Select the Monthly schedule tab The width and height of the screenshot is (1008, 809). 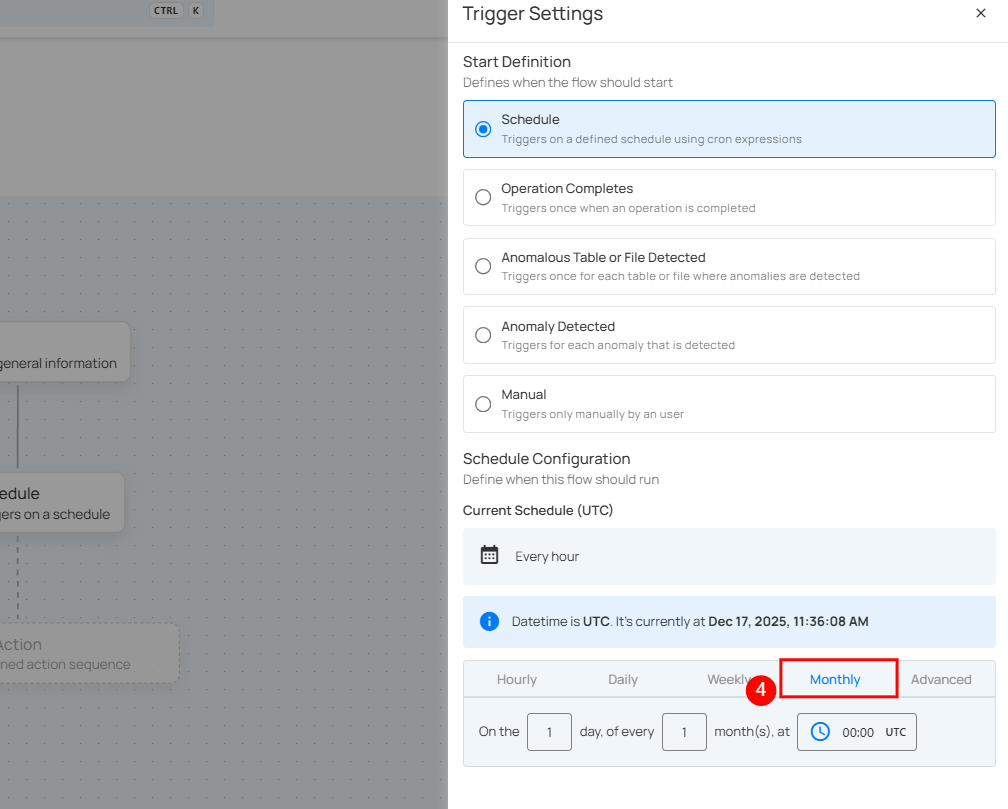(x=835, y=680)
